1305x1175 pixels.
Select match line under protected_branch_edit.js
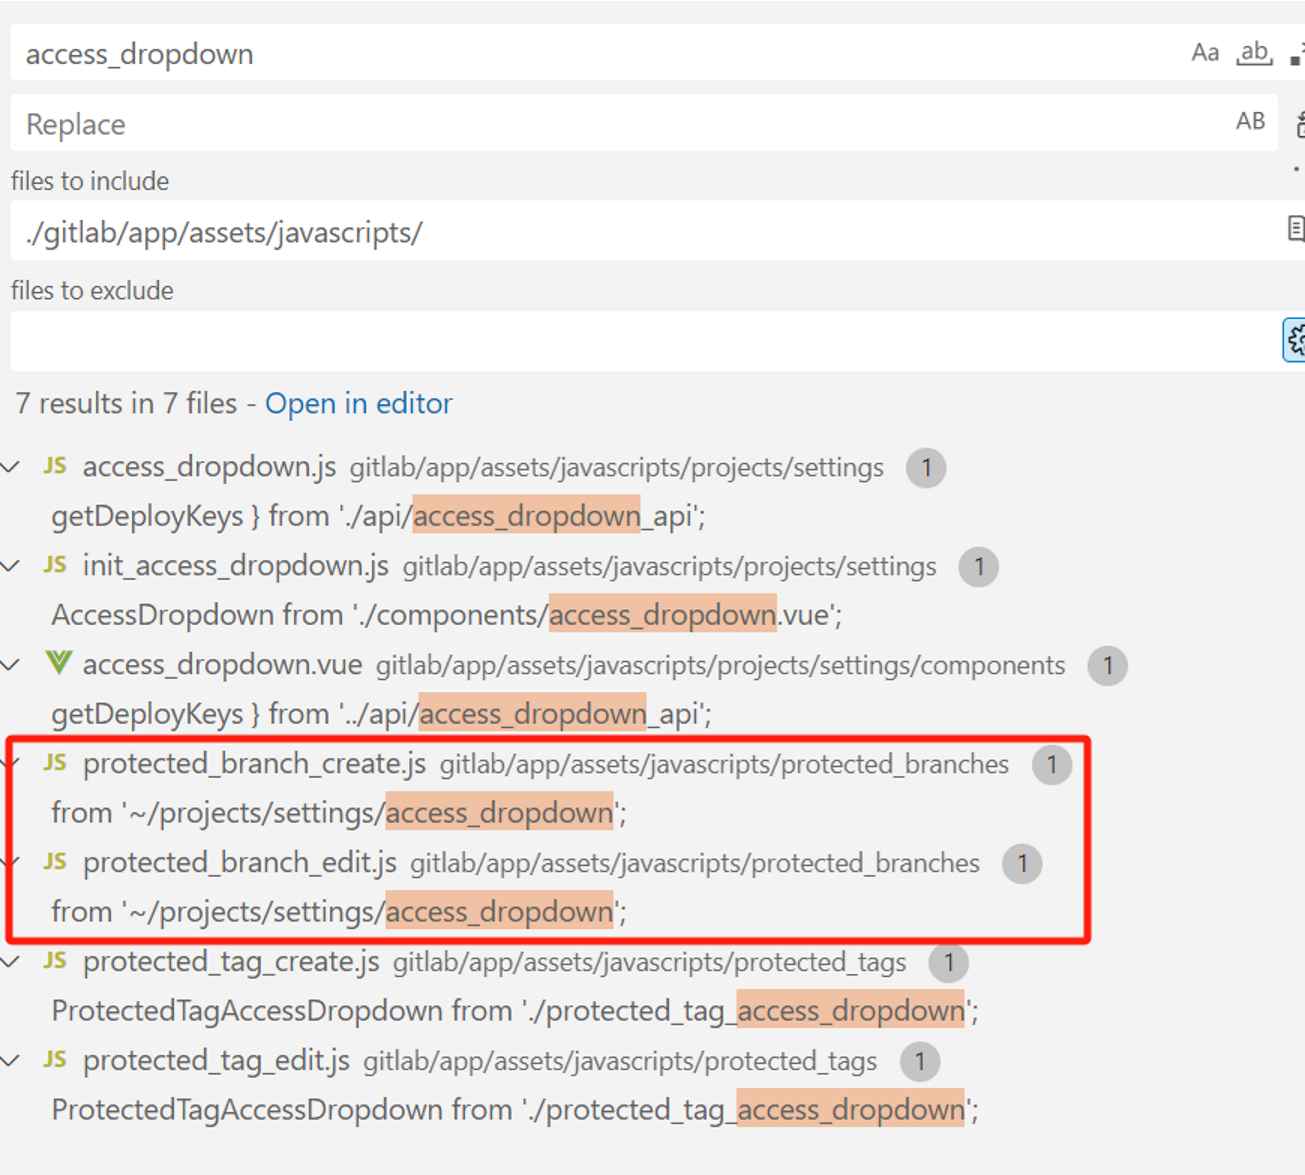tap(339, 912)
